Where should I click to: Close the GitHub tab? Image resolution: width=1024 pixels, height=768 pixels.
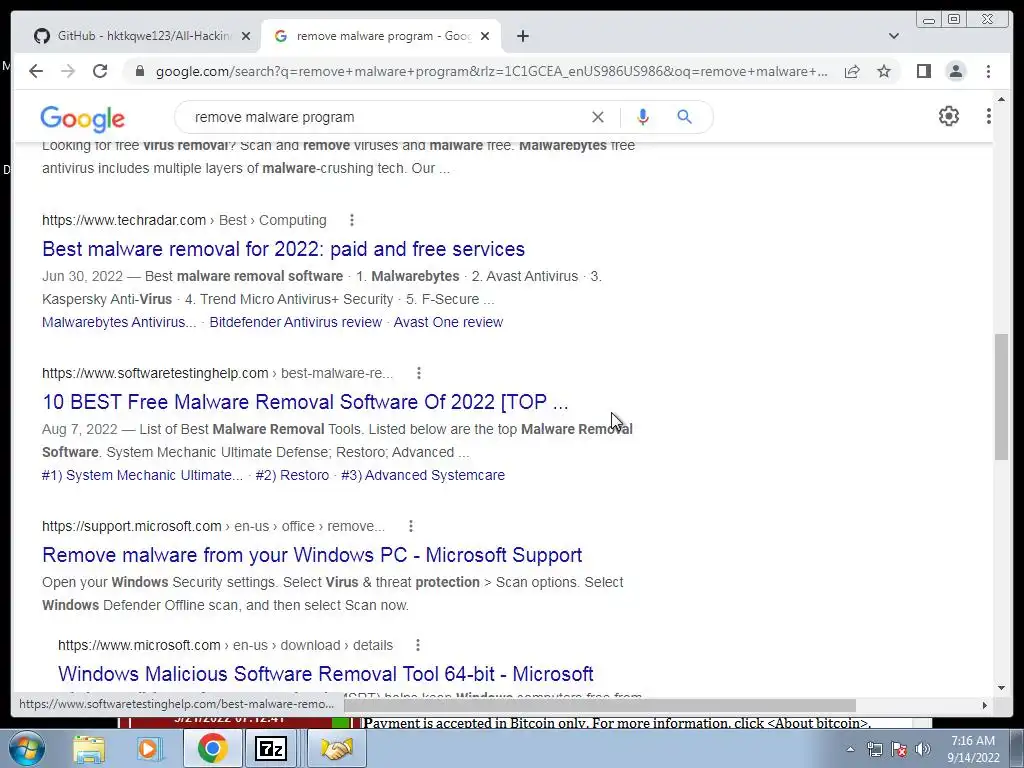coord(246,36)
